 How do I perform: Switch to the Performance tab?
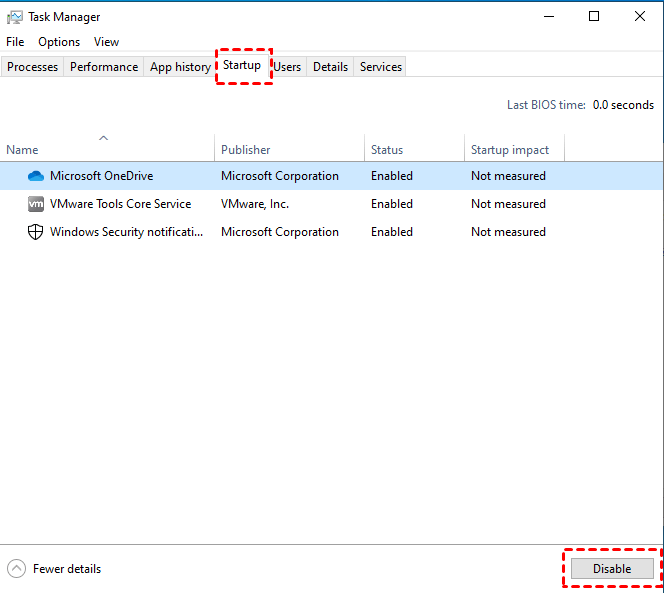click(104, 67)
